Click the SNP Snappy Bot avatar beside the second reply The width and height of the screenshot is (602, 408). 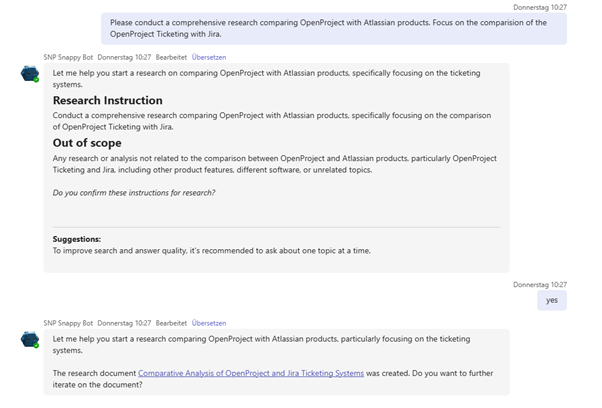pyautogui.click(x=30, y=340)
